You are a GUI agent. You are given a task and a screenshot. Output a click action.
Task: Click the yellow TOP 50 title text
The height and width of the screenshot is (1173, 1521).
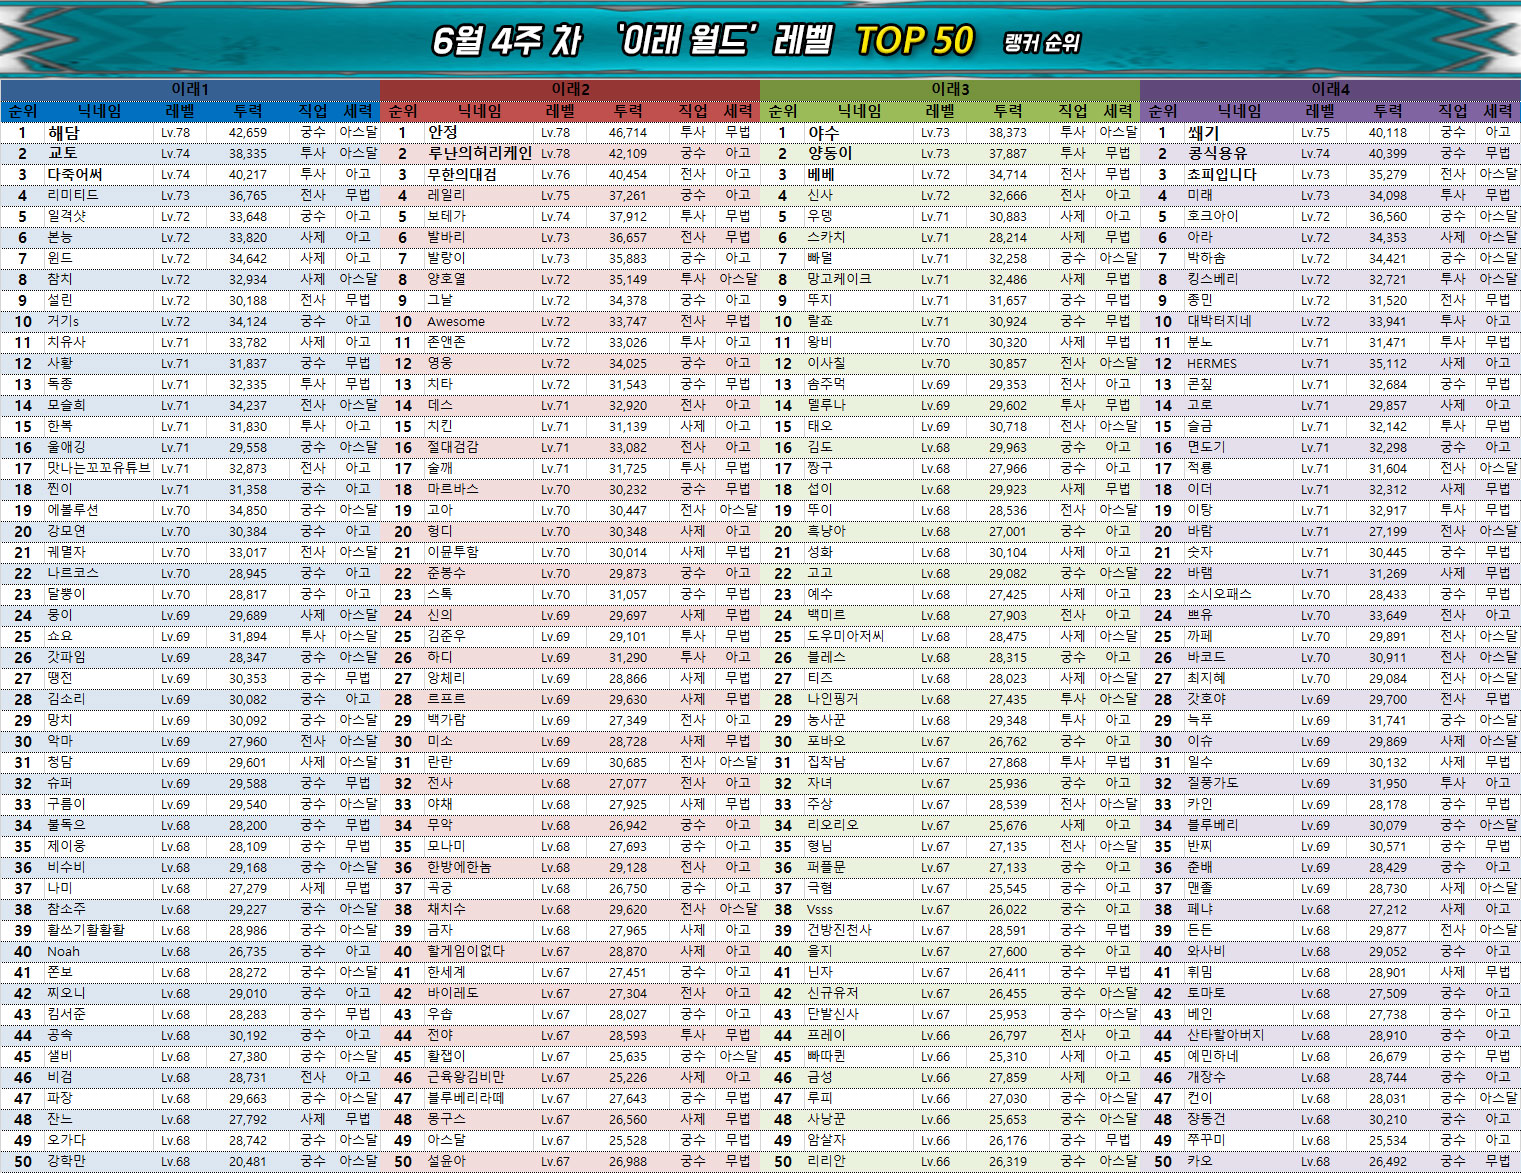click(x=914, y=41)
